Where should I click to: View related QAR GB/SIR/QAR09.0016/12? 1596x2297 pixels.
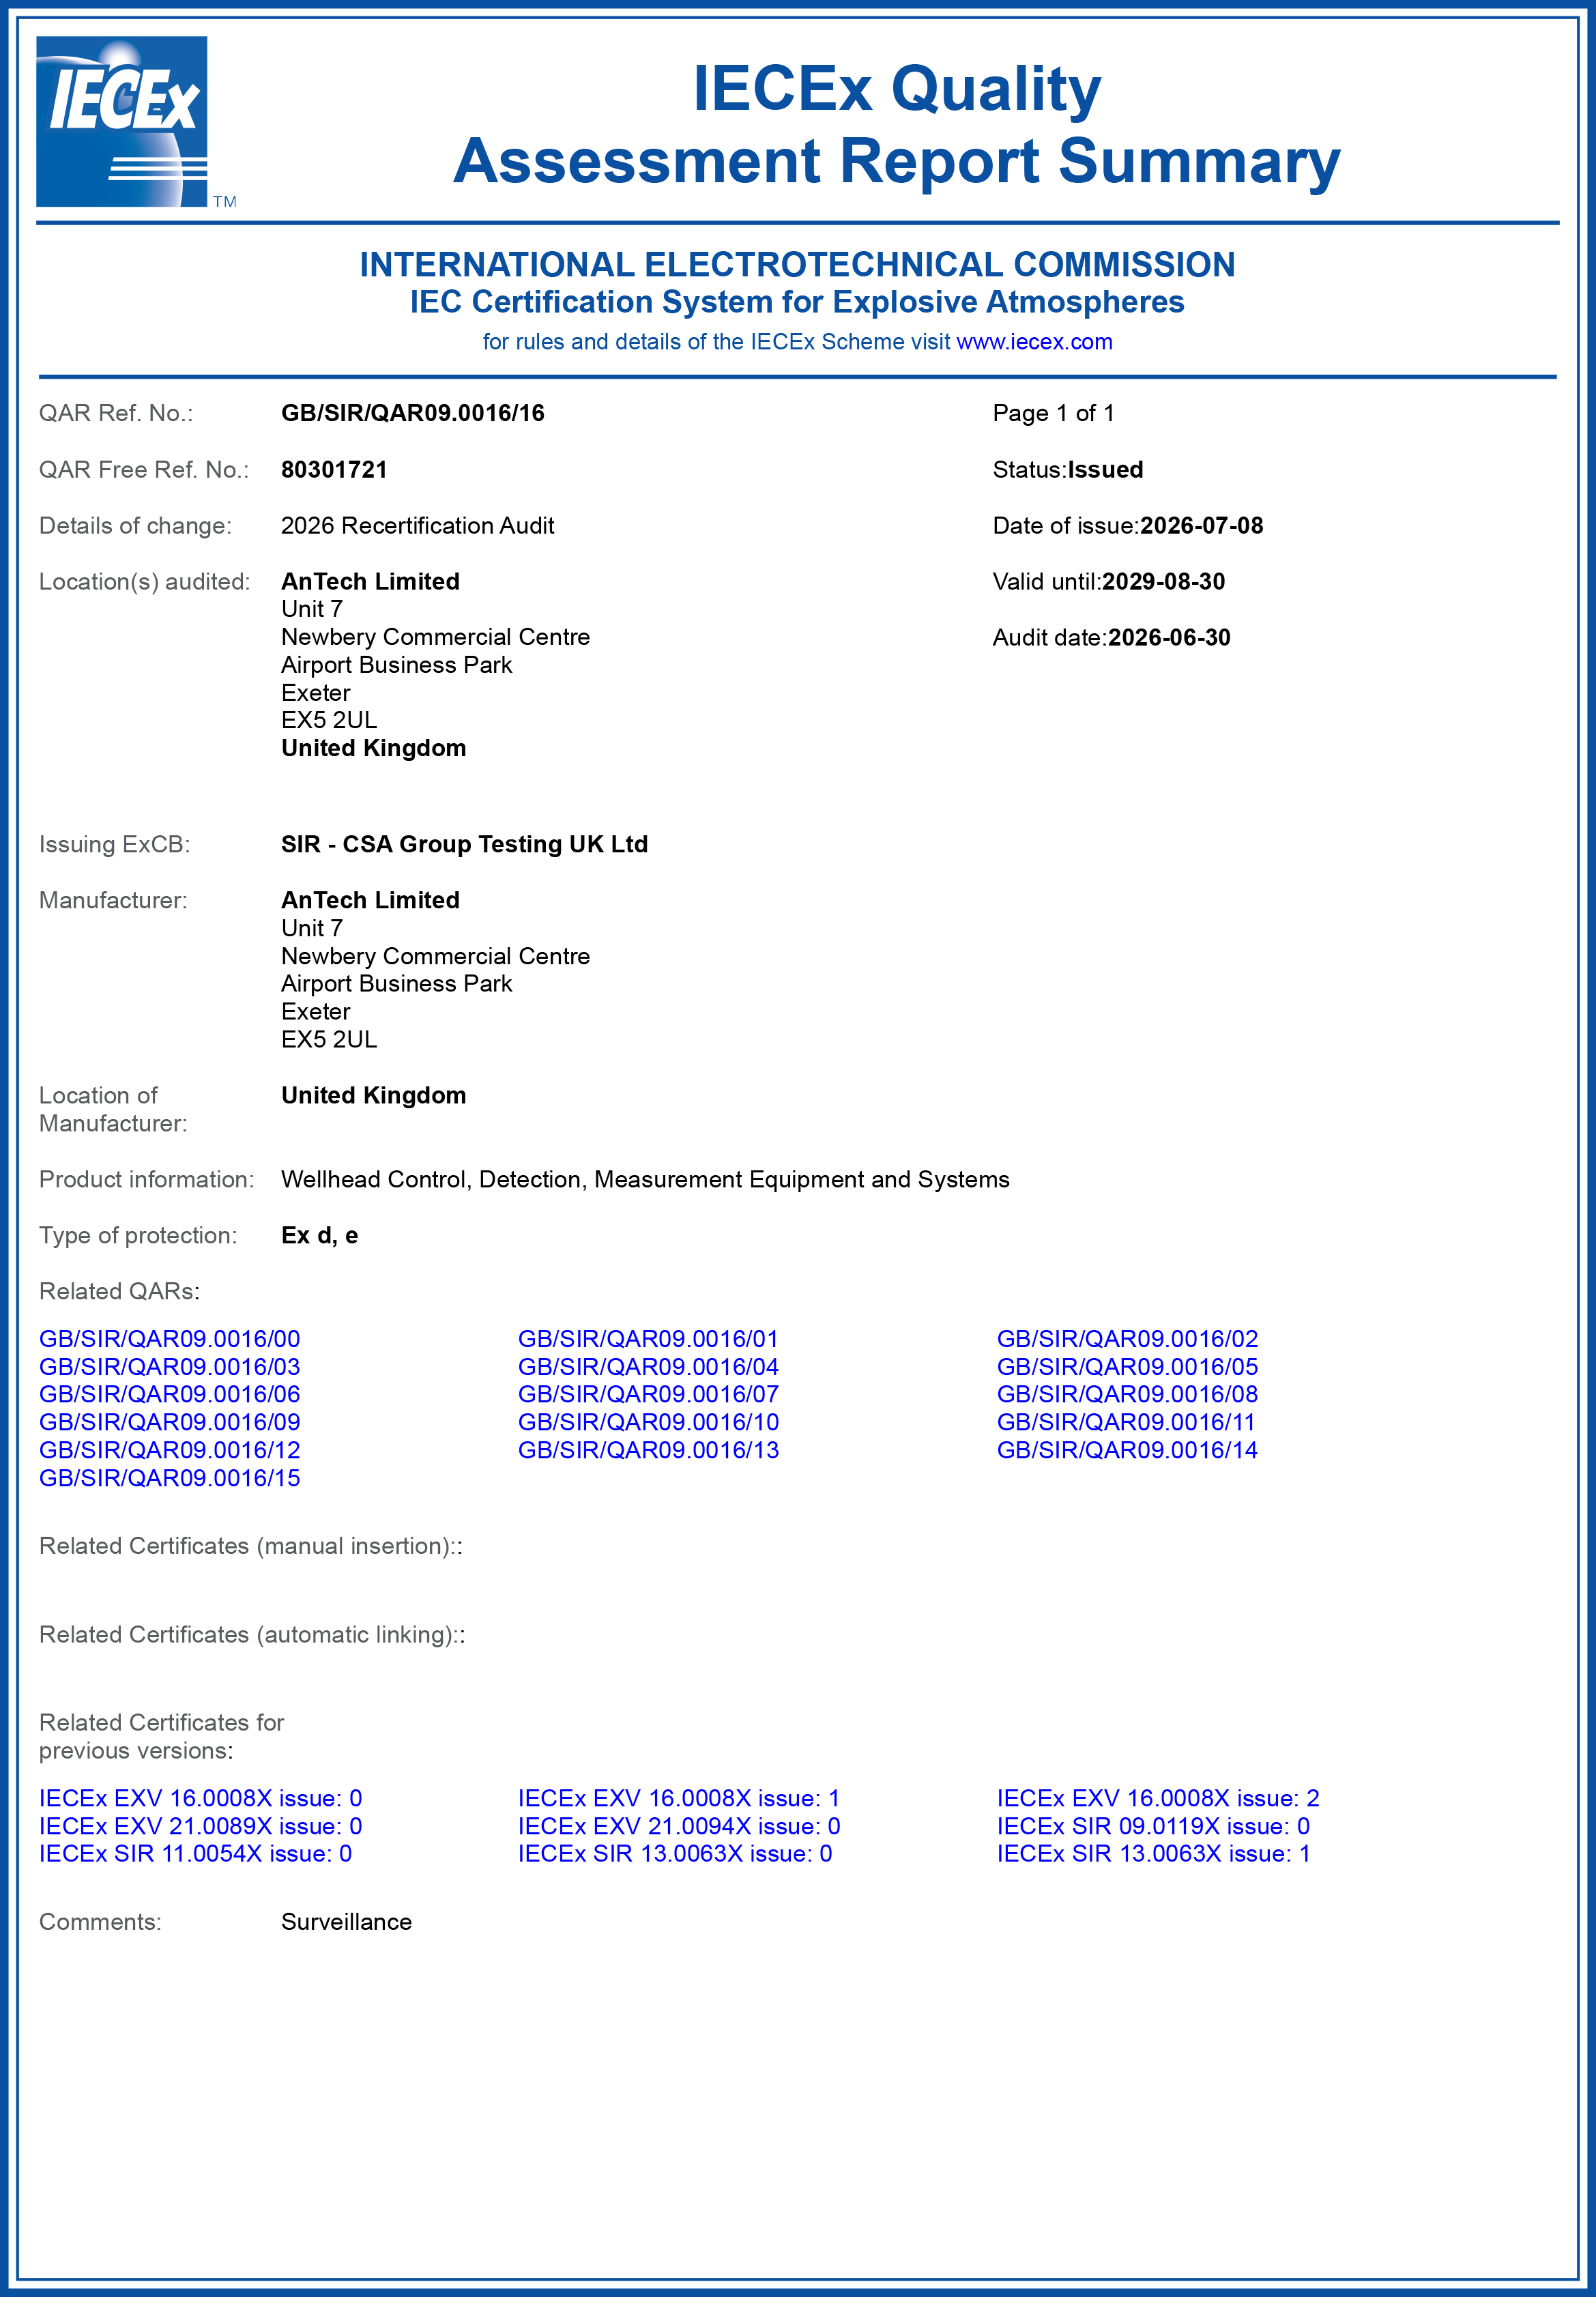tap(169, 1450)
